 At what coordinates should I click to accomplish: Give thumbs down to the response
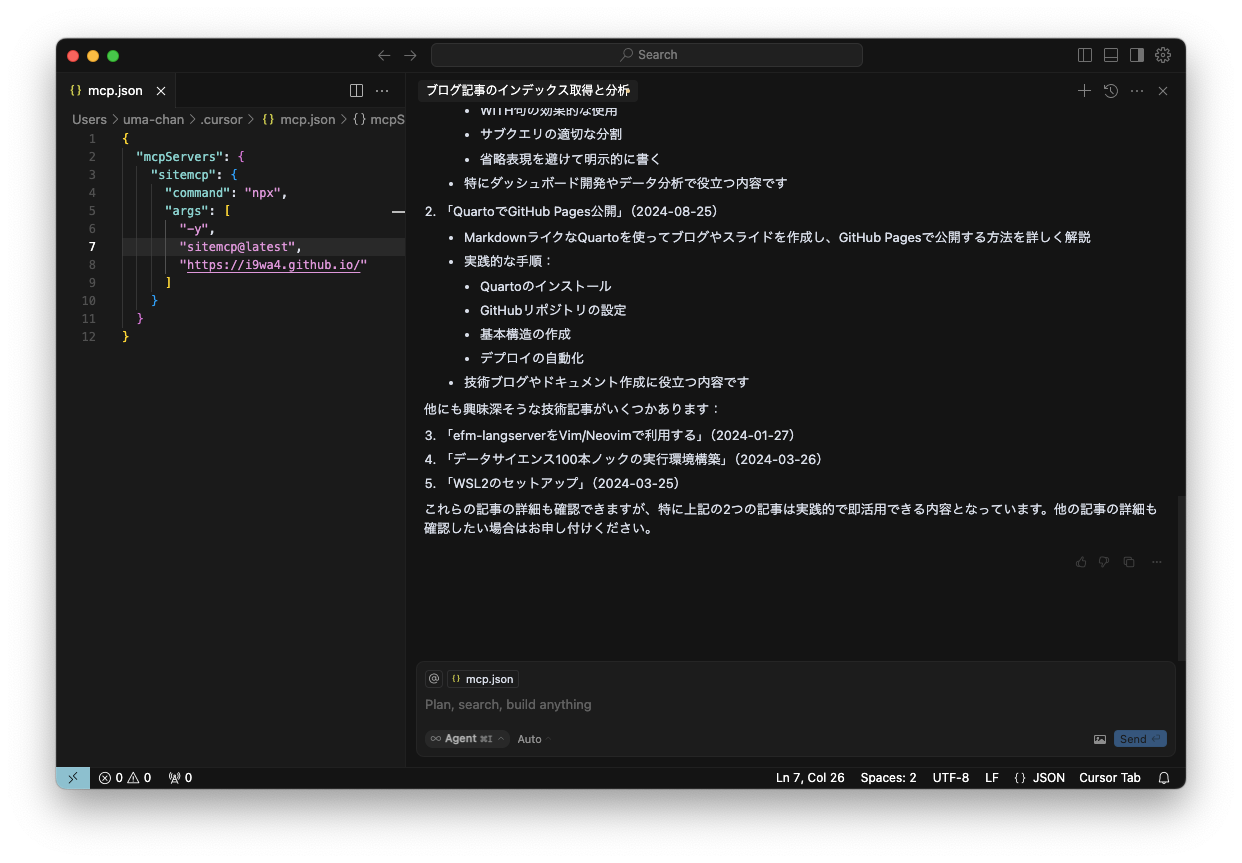pos(1104,562)
